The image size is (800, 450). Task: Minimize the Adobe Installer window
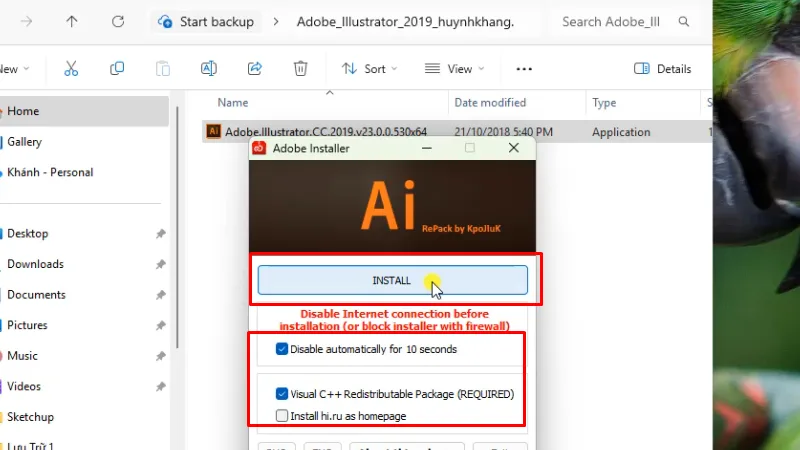point(427,148)
